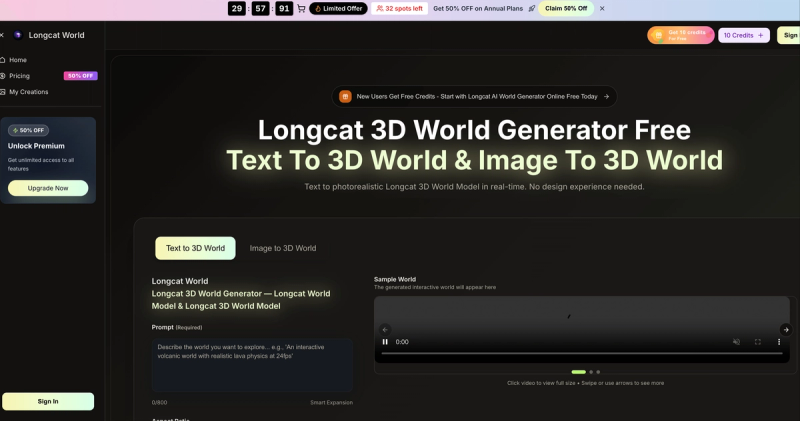Go to the next sample with right arrow
Screen dimensions: 800x421
click(x=786, y=330)
